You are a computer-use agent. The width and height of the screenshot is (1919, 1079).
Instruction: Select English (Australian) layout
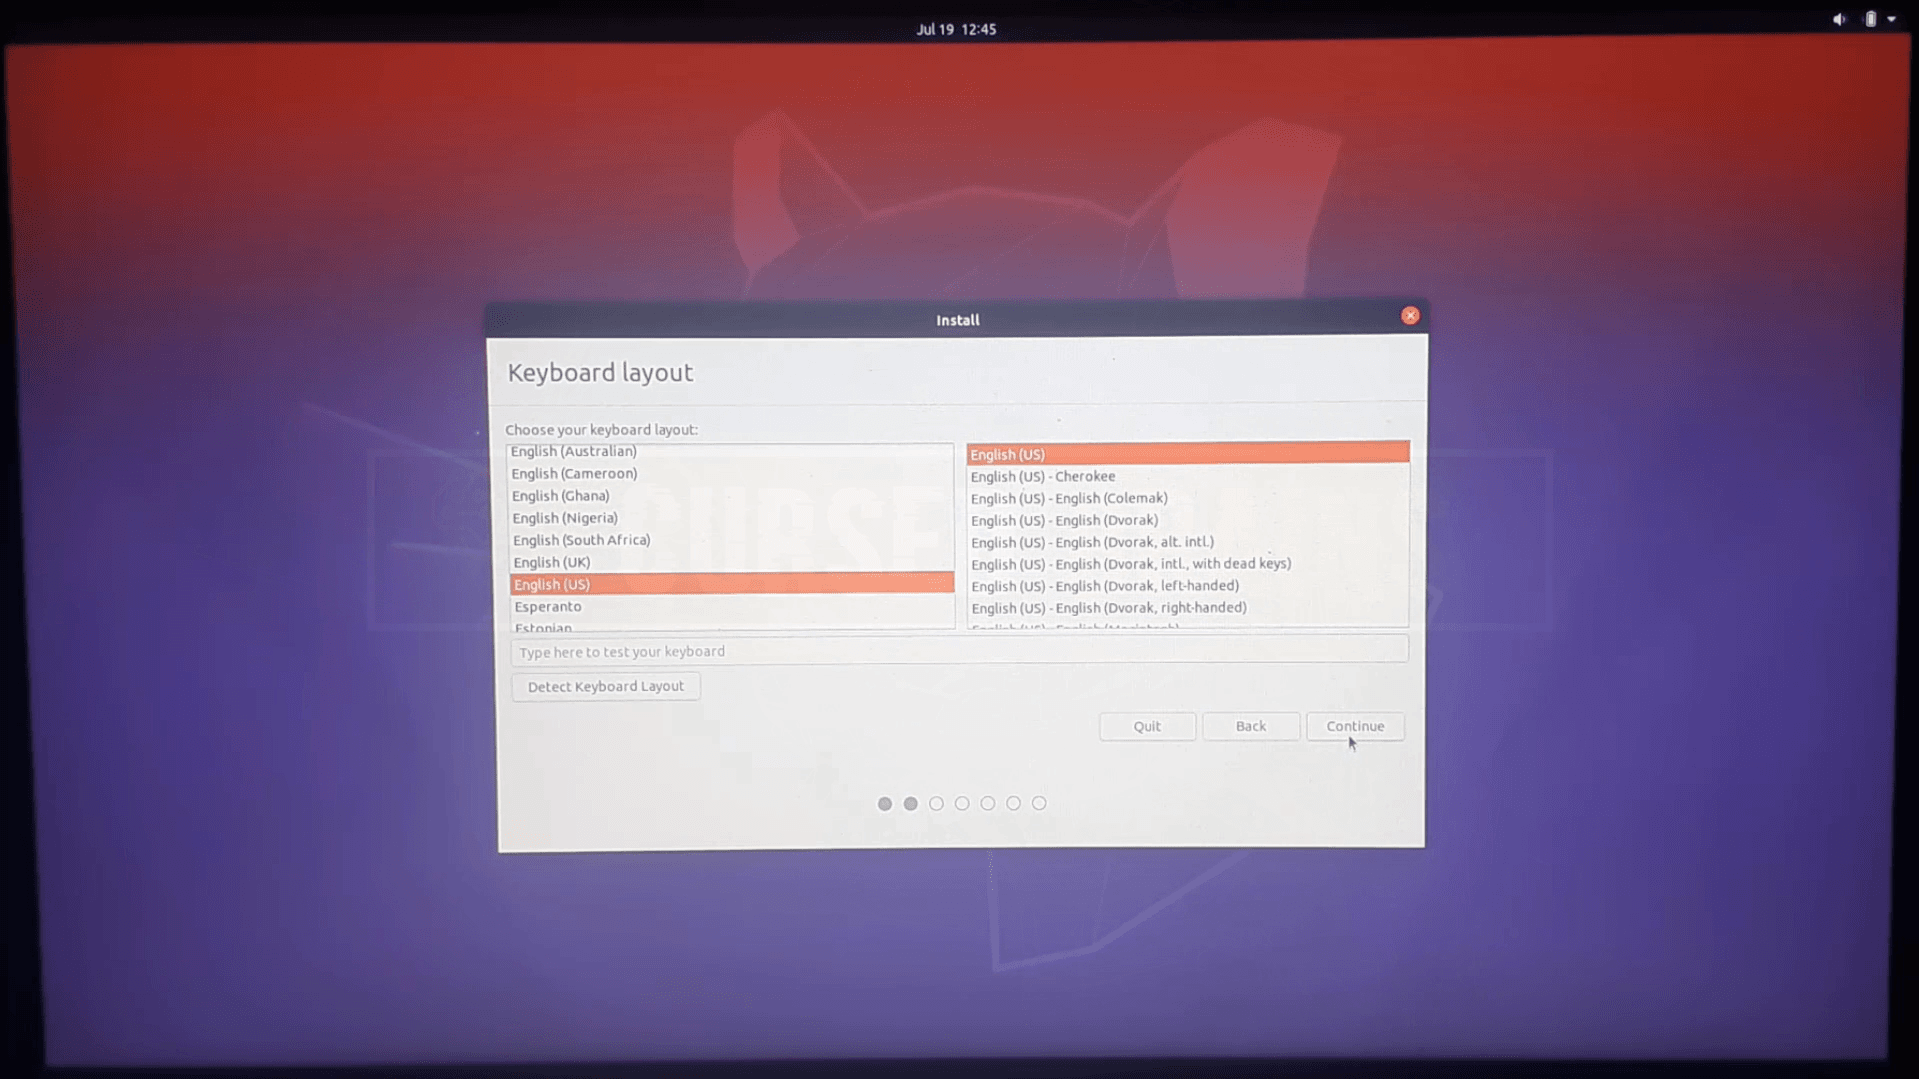(731, 451)
